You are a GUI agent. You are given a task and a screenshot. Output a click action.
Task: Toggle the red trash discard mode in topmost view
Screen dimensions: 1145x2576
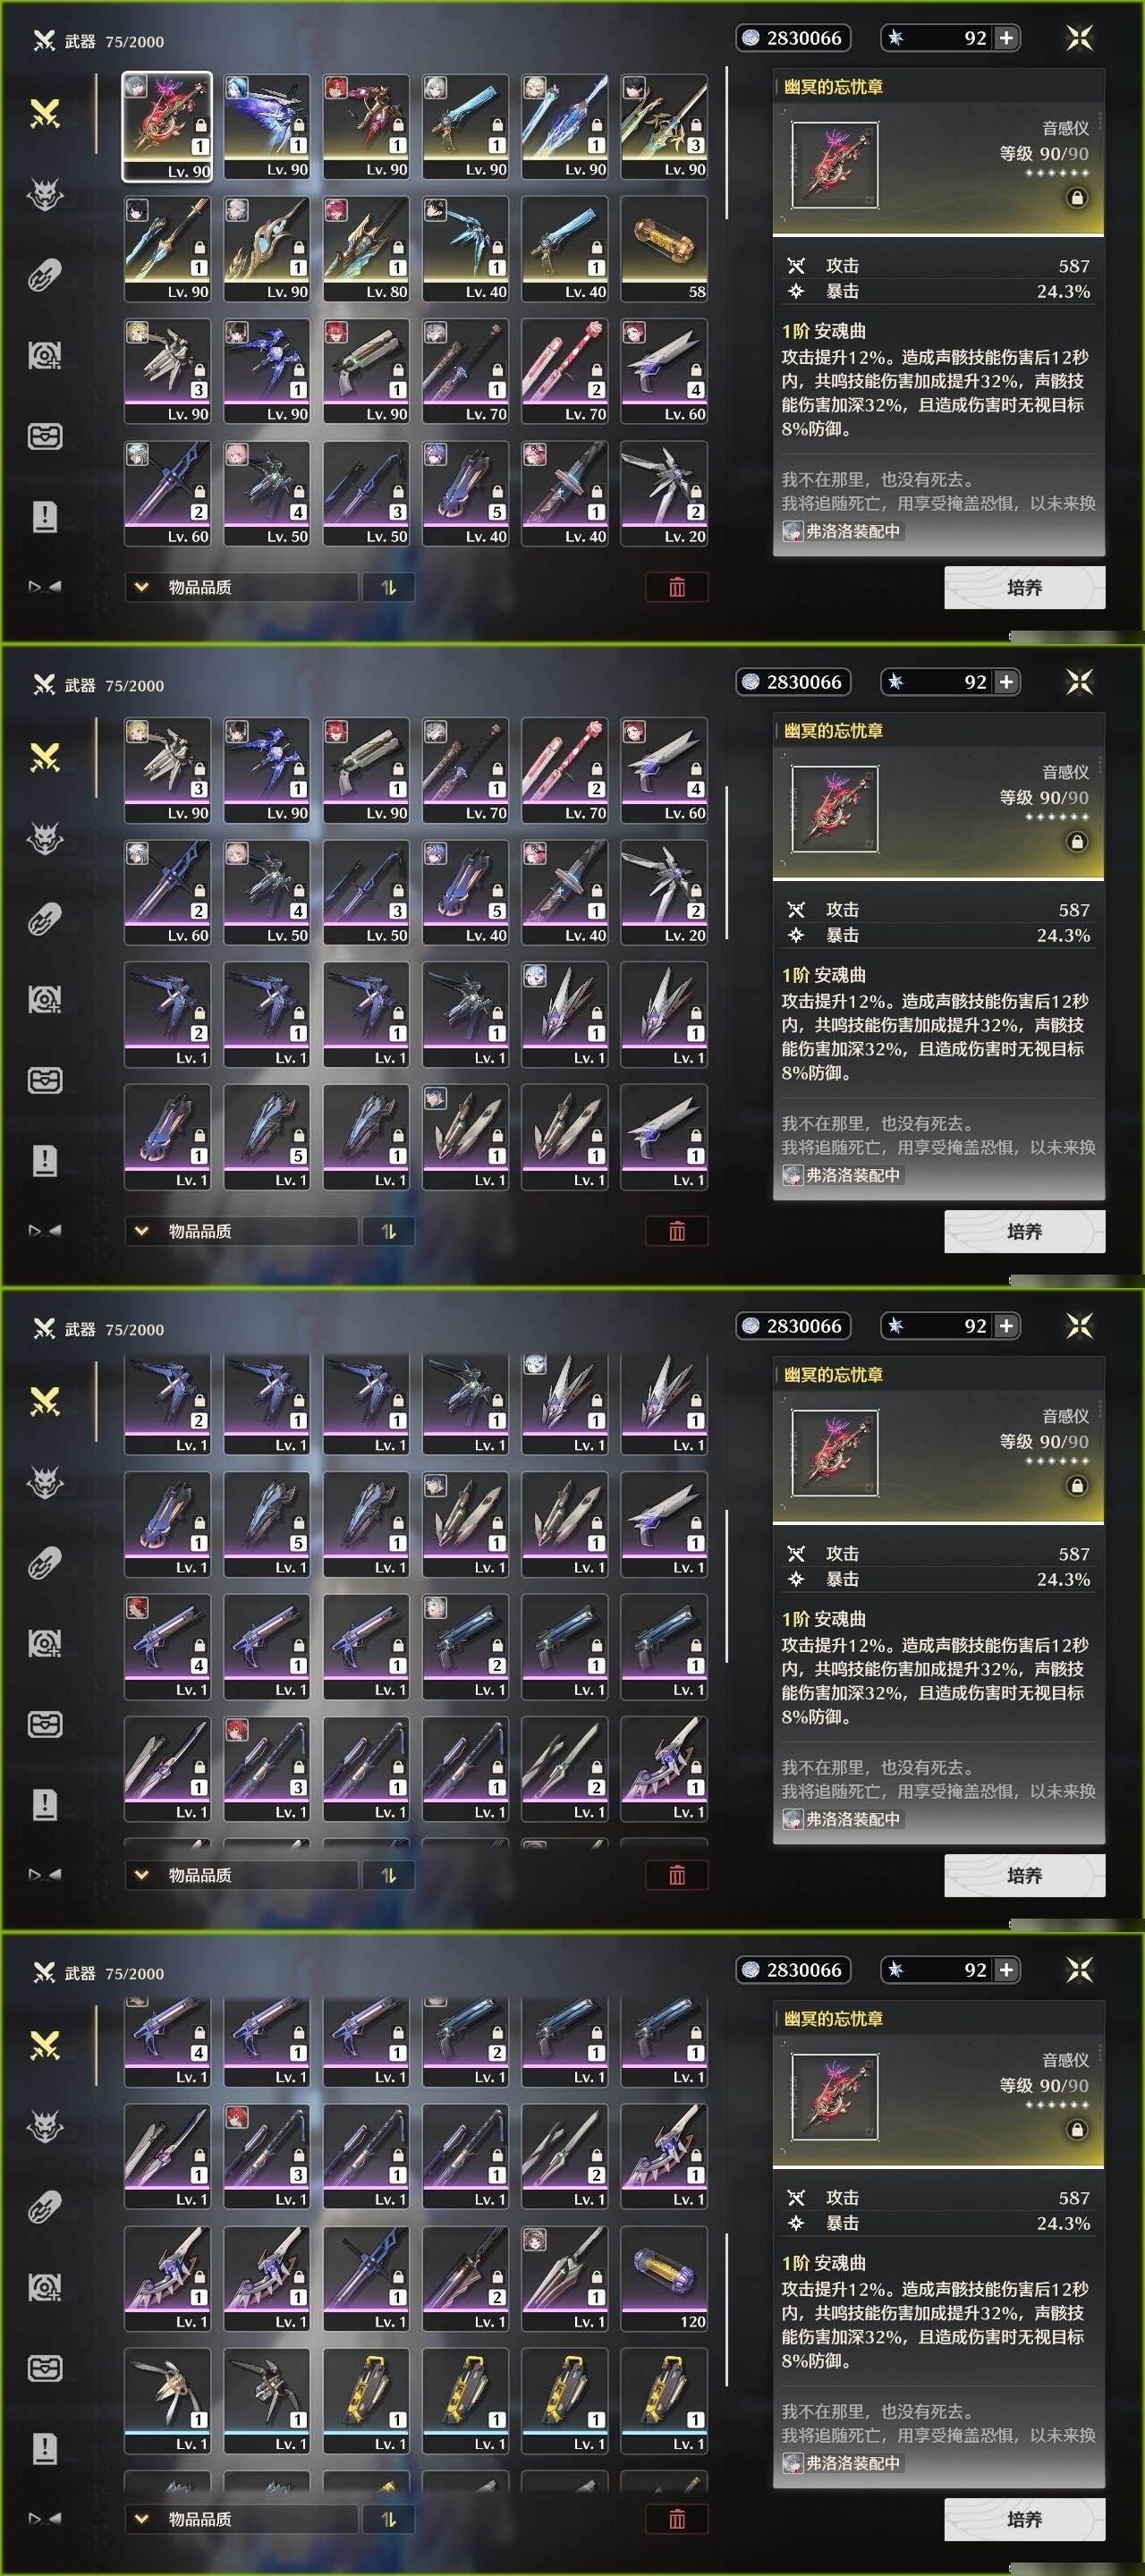pyautogui.click(x=677, y=587)
